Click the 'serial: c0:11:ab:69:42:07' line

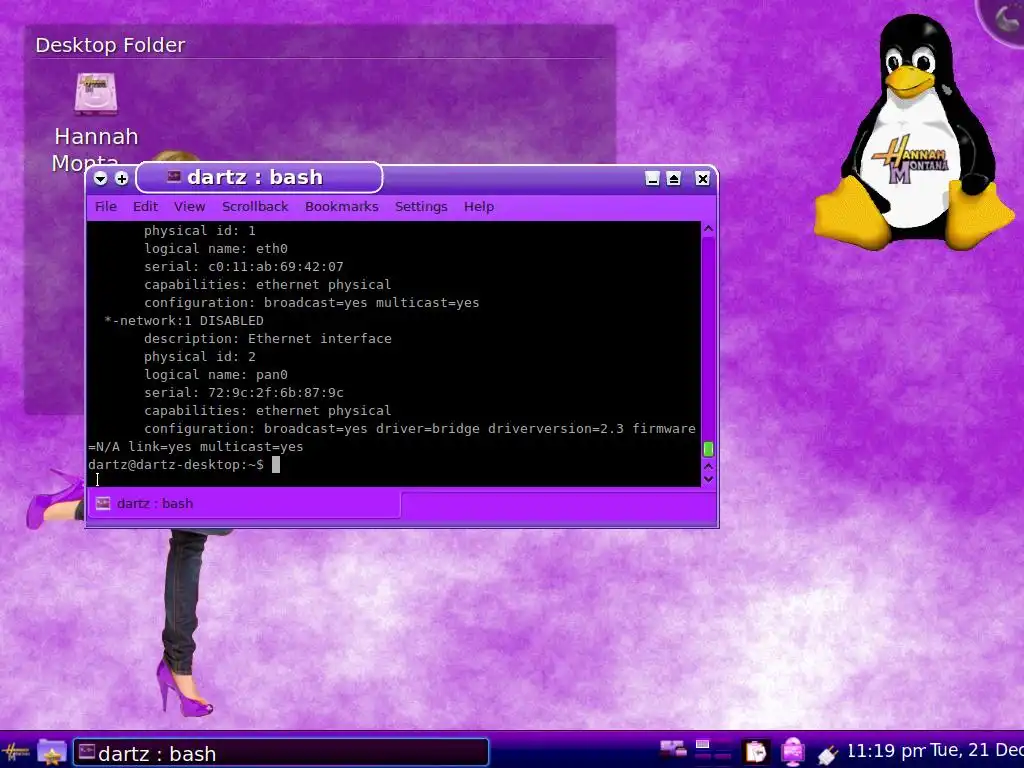pyautogui.click(x=244, y=266)
